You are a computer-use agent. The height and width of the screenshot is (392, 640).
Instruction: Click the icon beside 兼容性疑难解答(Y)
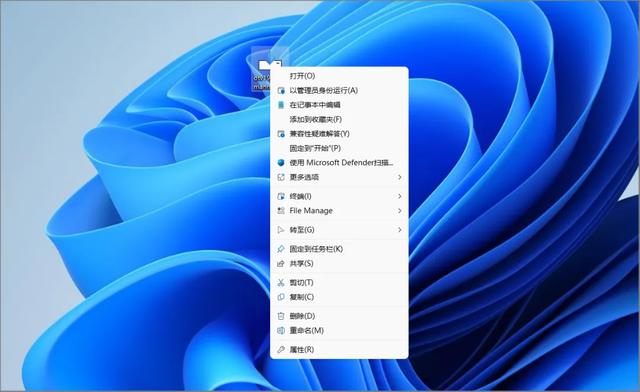tap(281, 134)
